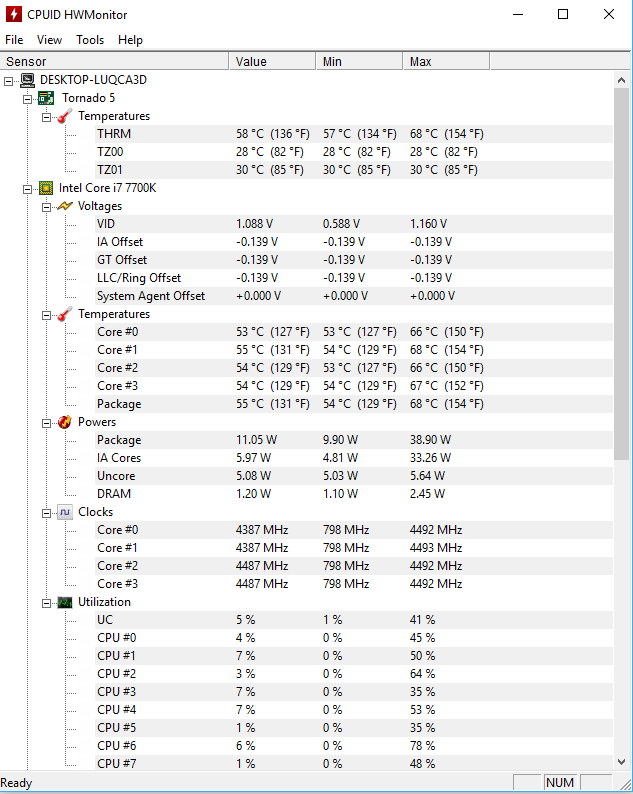Image resolution: width=633 pixels, height=794 pixels.
Task: Select the CPU #7 utilization row
Action: (x=354, y=764)
